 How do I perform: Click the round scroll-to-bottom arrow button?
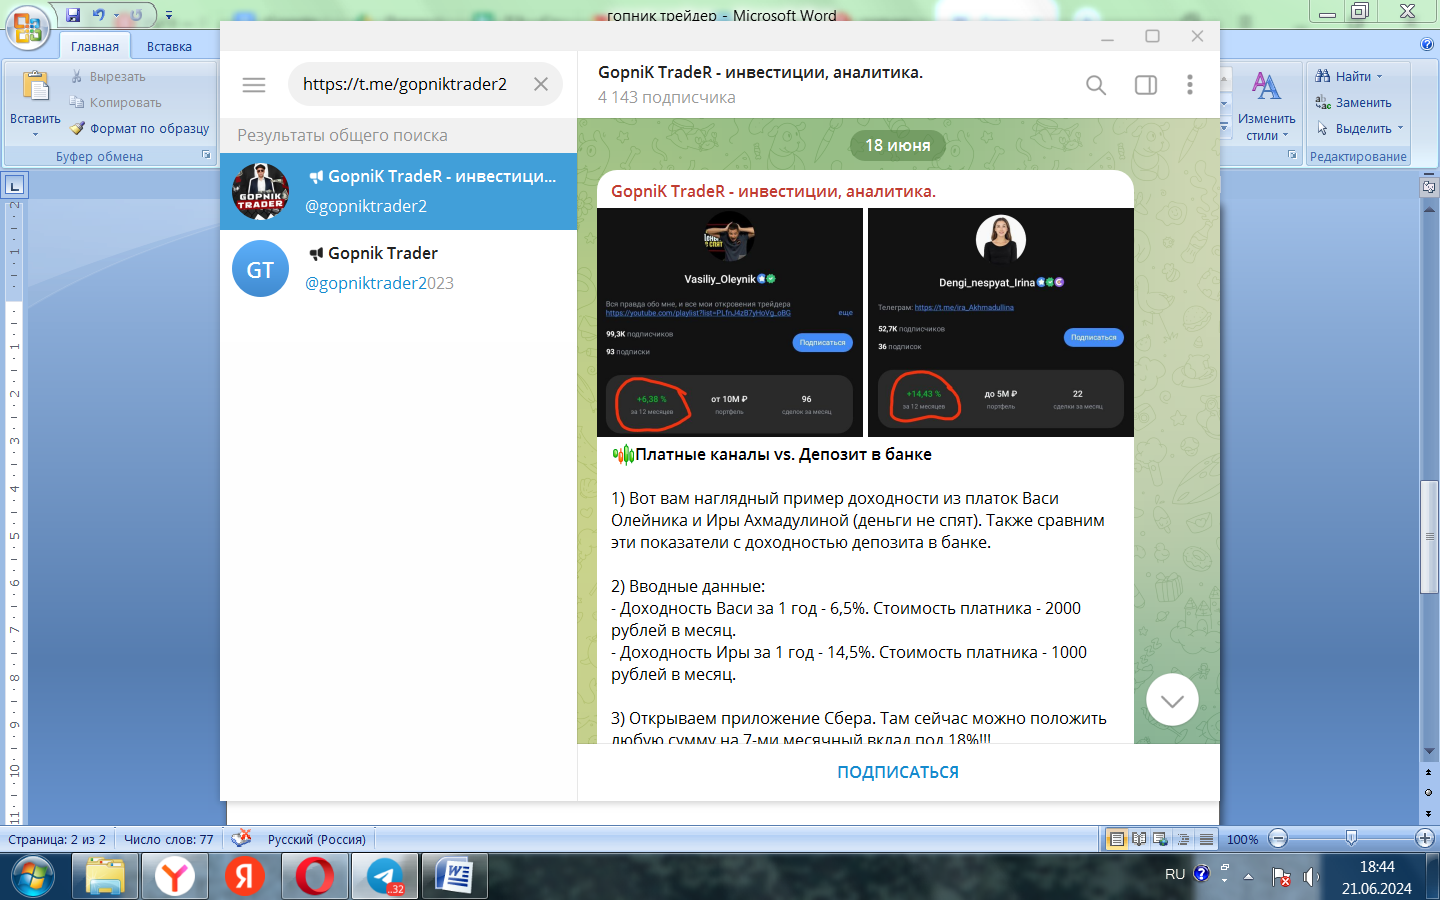(1173, 700)
